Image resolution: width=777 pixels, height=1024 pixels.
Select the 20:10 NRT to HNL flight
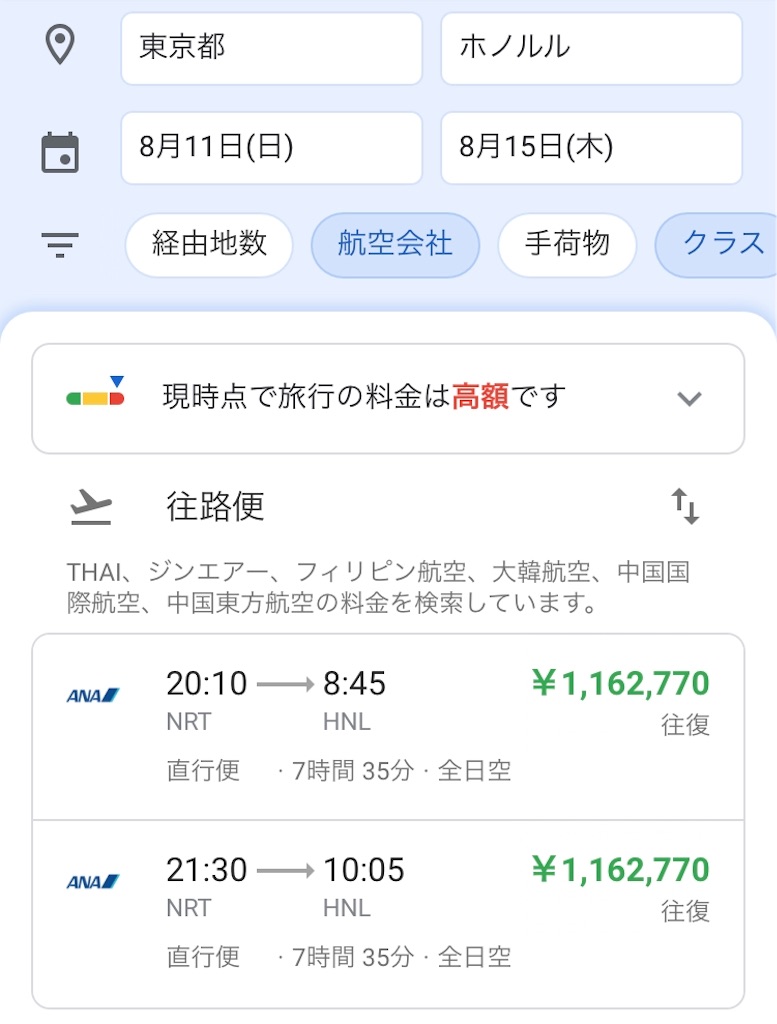388,727
